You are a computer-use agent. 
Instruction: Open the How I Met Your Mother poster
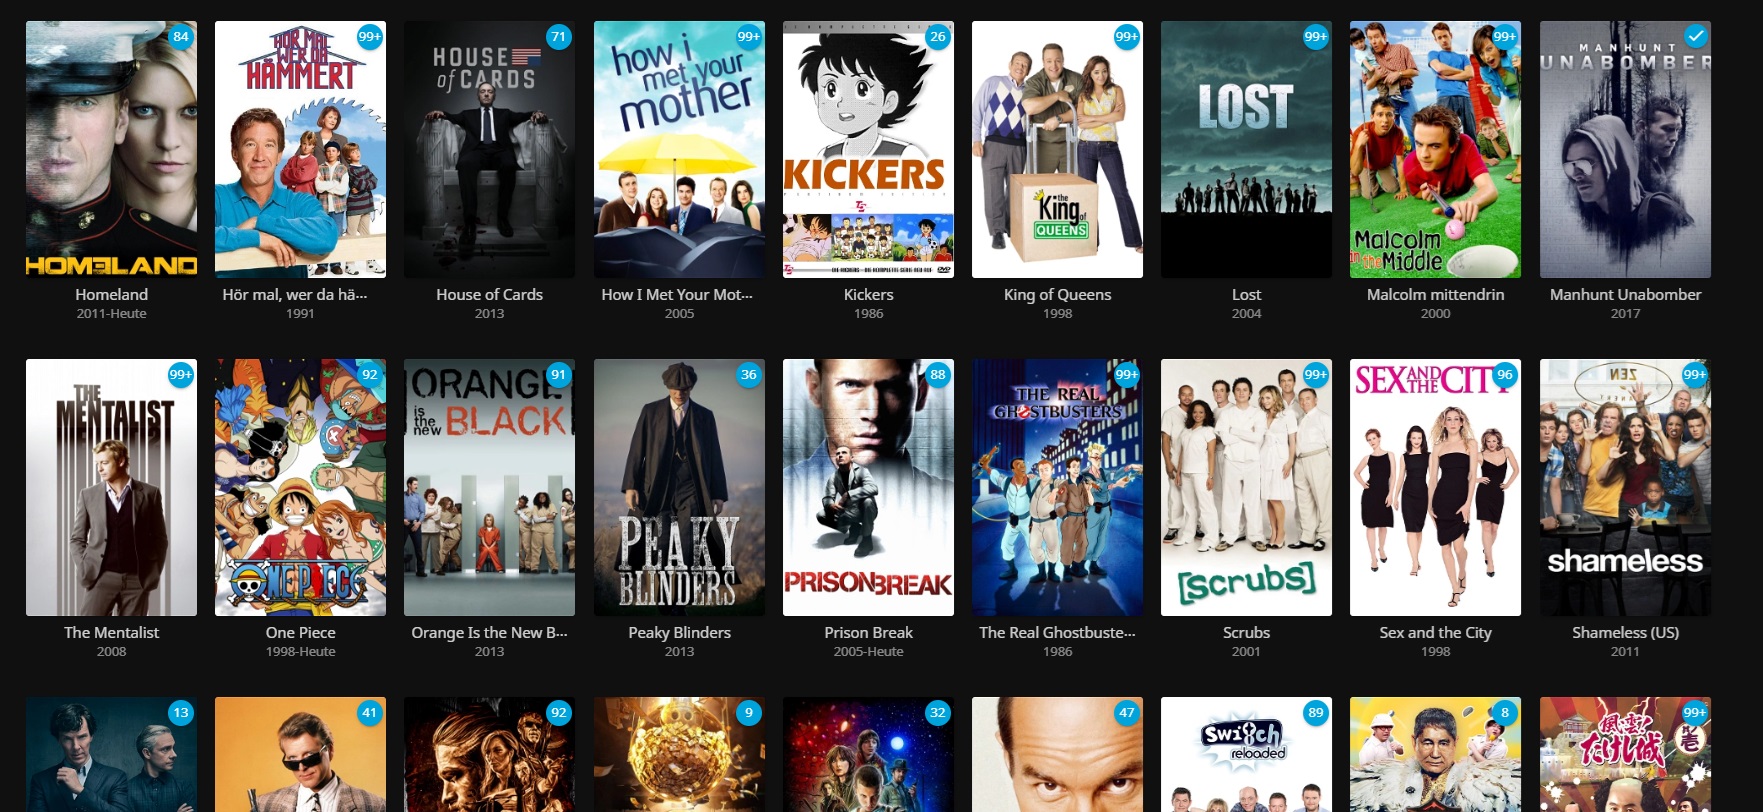coord(679,149)
